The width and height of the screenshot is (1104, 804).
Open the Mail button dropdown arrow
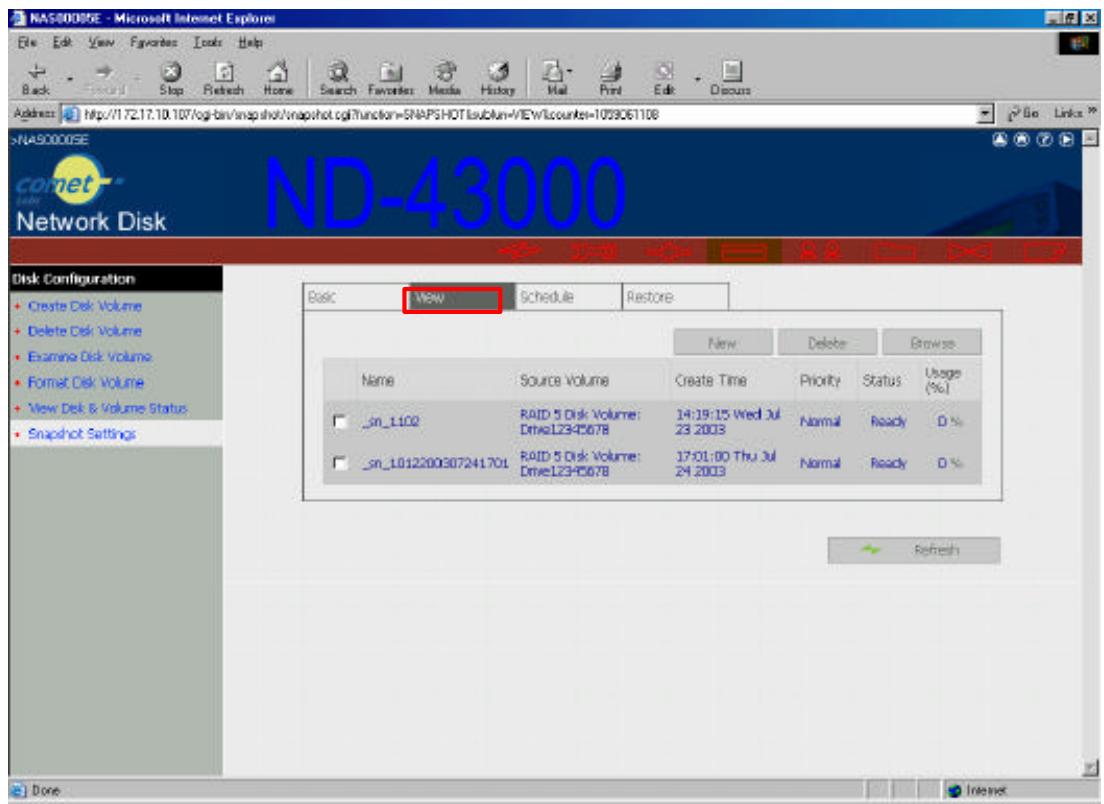point(570,72)
